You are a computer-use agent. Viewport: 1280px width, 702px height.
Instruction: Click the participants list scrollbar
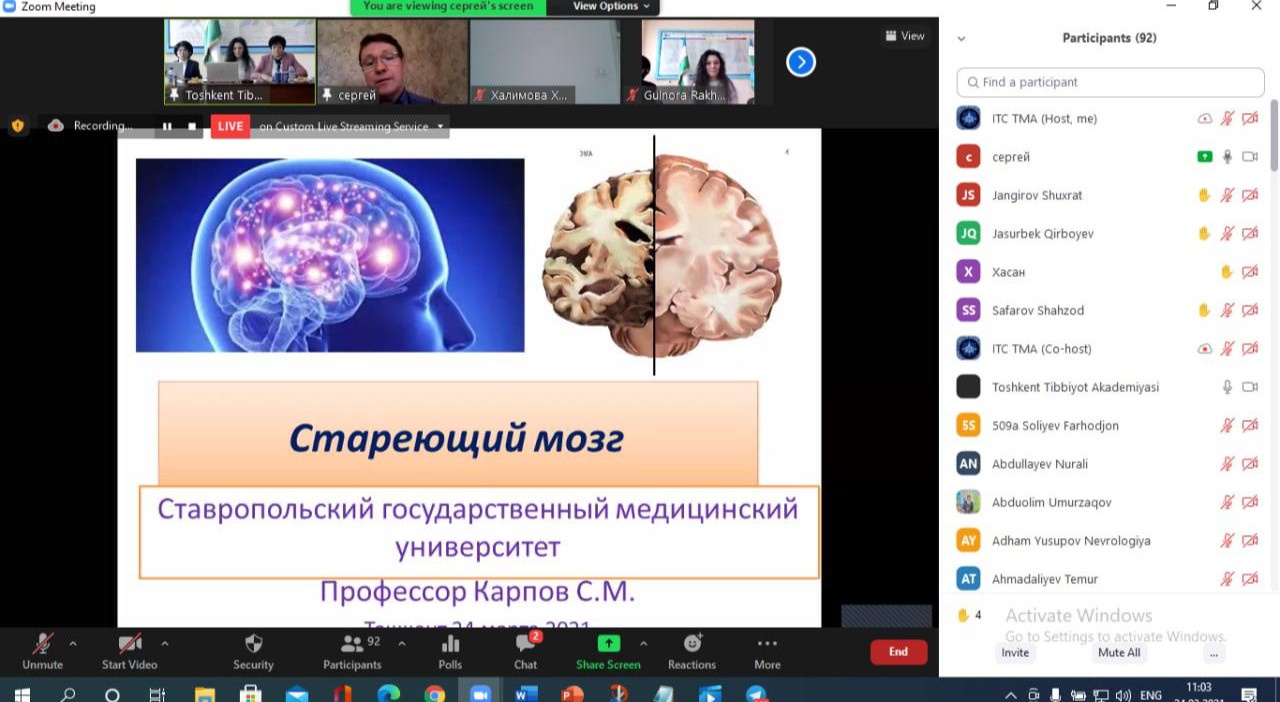[x=1274, y=135]
